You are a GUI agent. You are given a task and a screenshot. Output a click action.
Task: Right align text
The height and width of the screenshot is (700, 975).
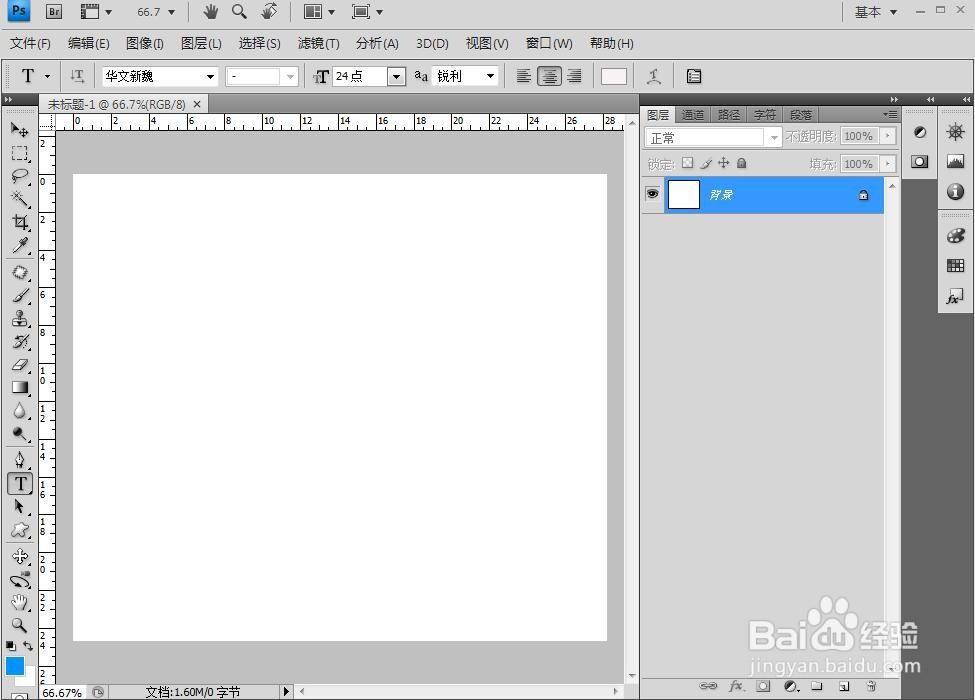[x=575, y=76]
